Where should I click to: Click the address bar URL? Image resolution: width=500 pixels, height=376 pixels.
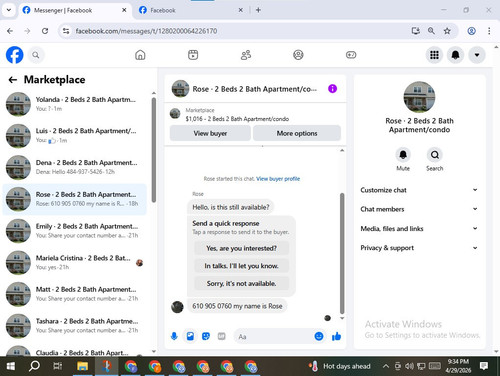tap(146, 31)
